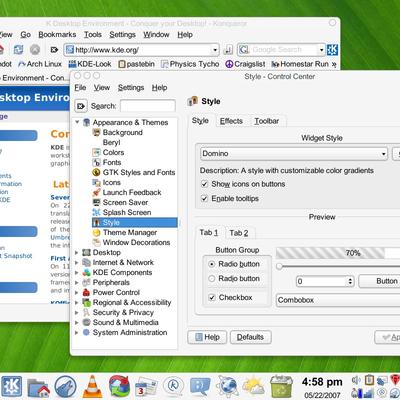The width and height of the screenshot is (400, 400).
Task: Collapse the Appearance & Themes tree
Action: (77, 122)
